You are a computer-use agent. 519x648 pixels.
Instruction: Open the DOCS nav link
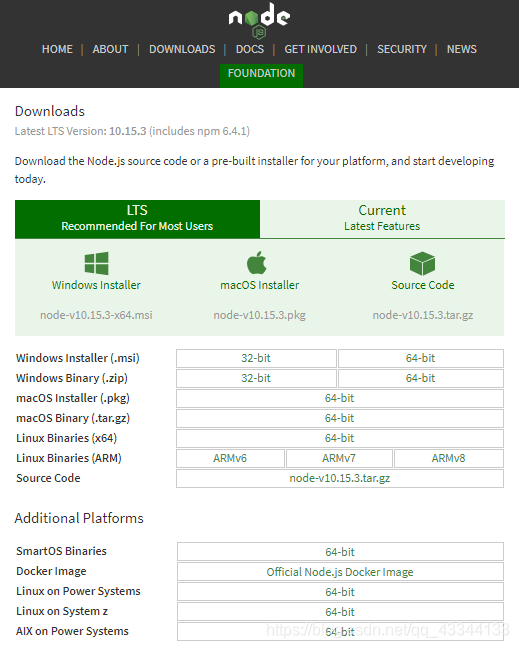click(x=250, y=49)
